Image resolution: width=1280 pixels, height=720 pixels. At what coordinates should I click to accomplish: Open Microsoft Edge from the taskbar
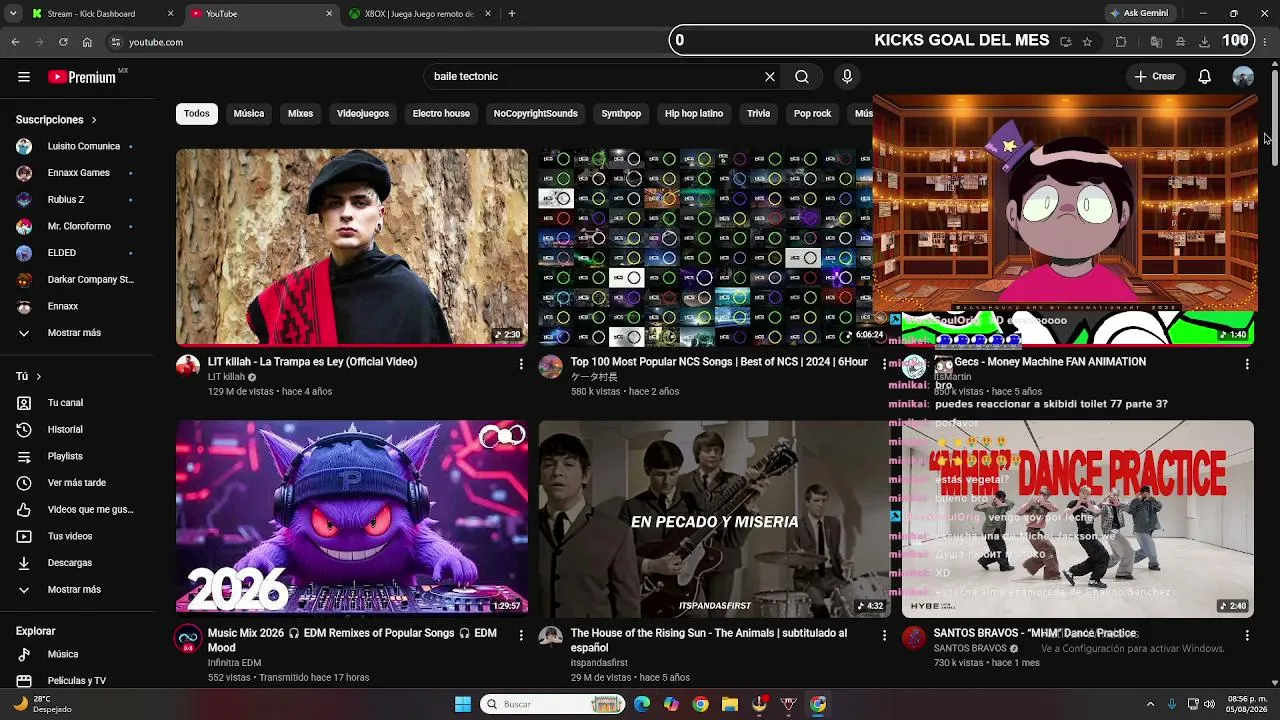coord(642,704)
